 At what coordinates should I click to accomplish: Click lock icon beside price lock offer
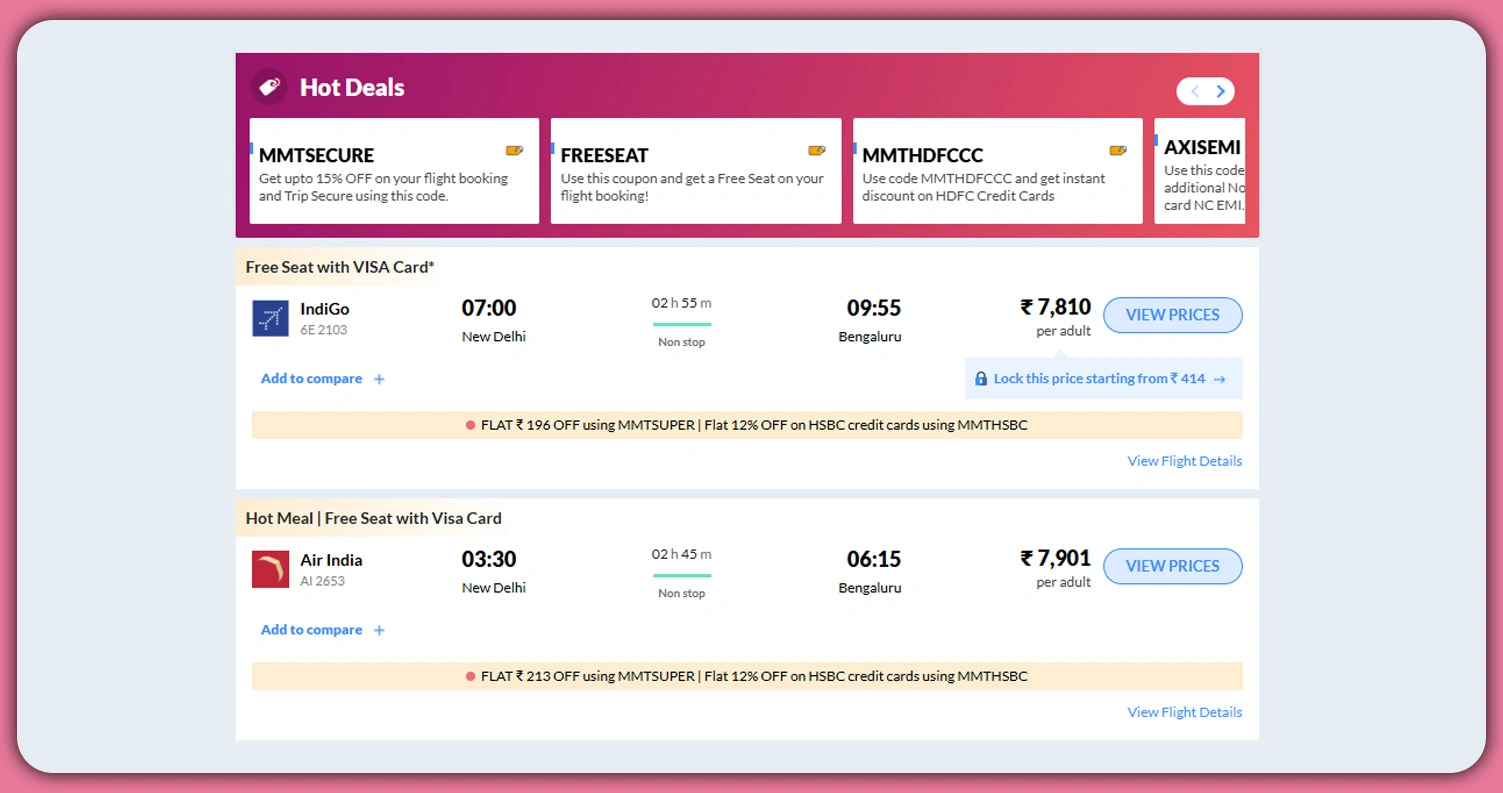[981, 379]
